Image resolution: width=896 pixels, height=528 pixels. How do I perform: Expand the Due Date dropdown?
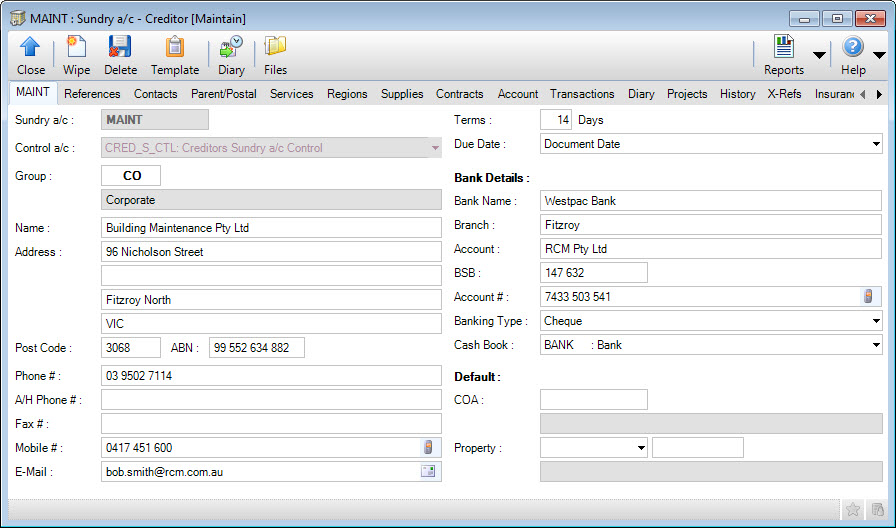point(875,144)
